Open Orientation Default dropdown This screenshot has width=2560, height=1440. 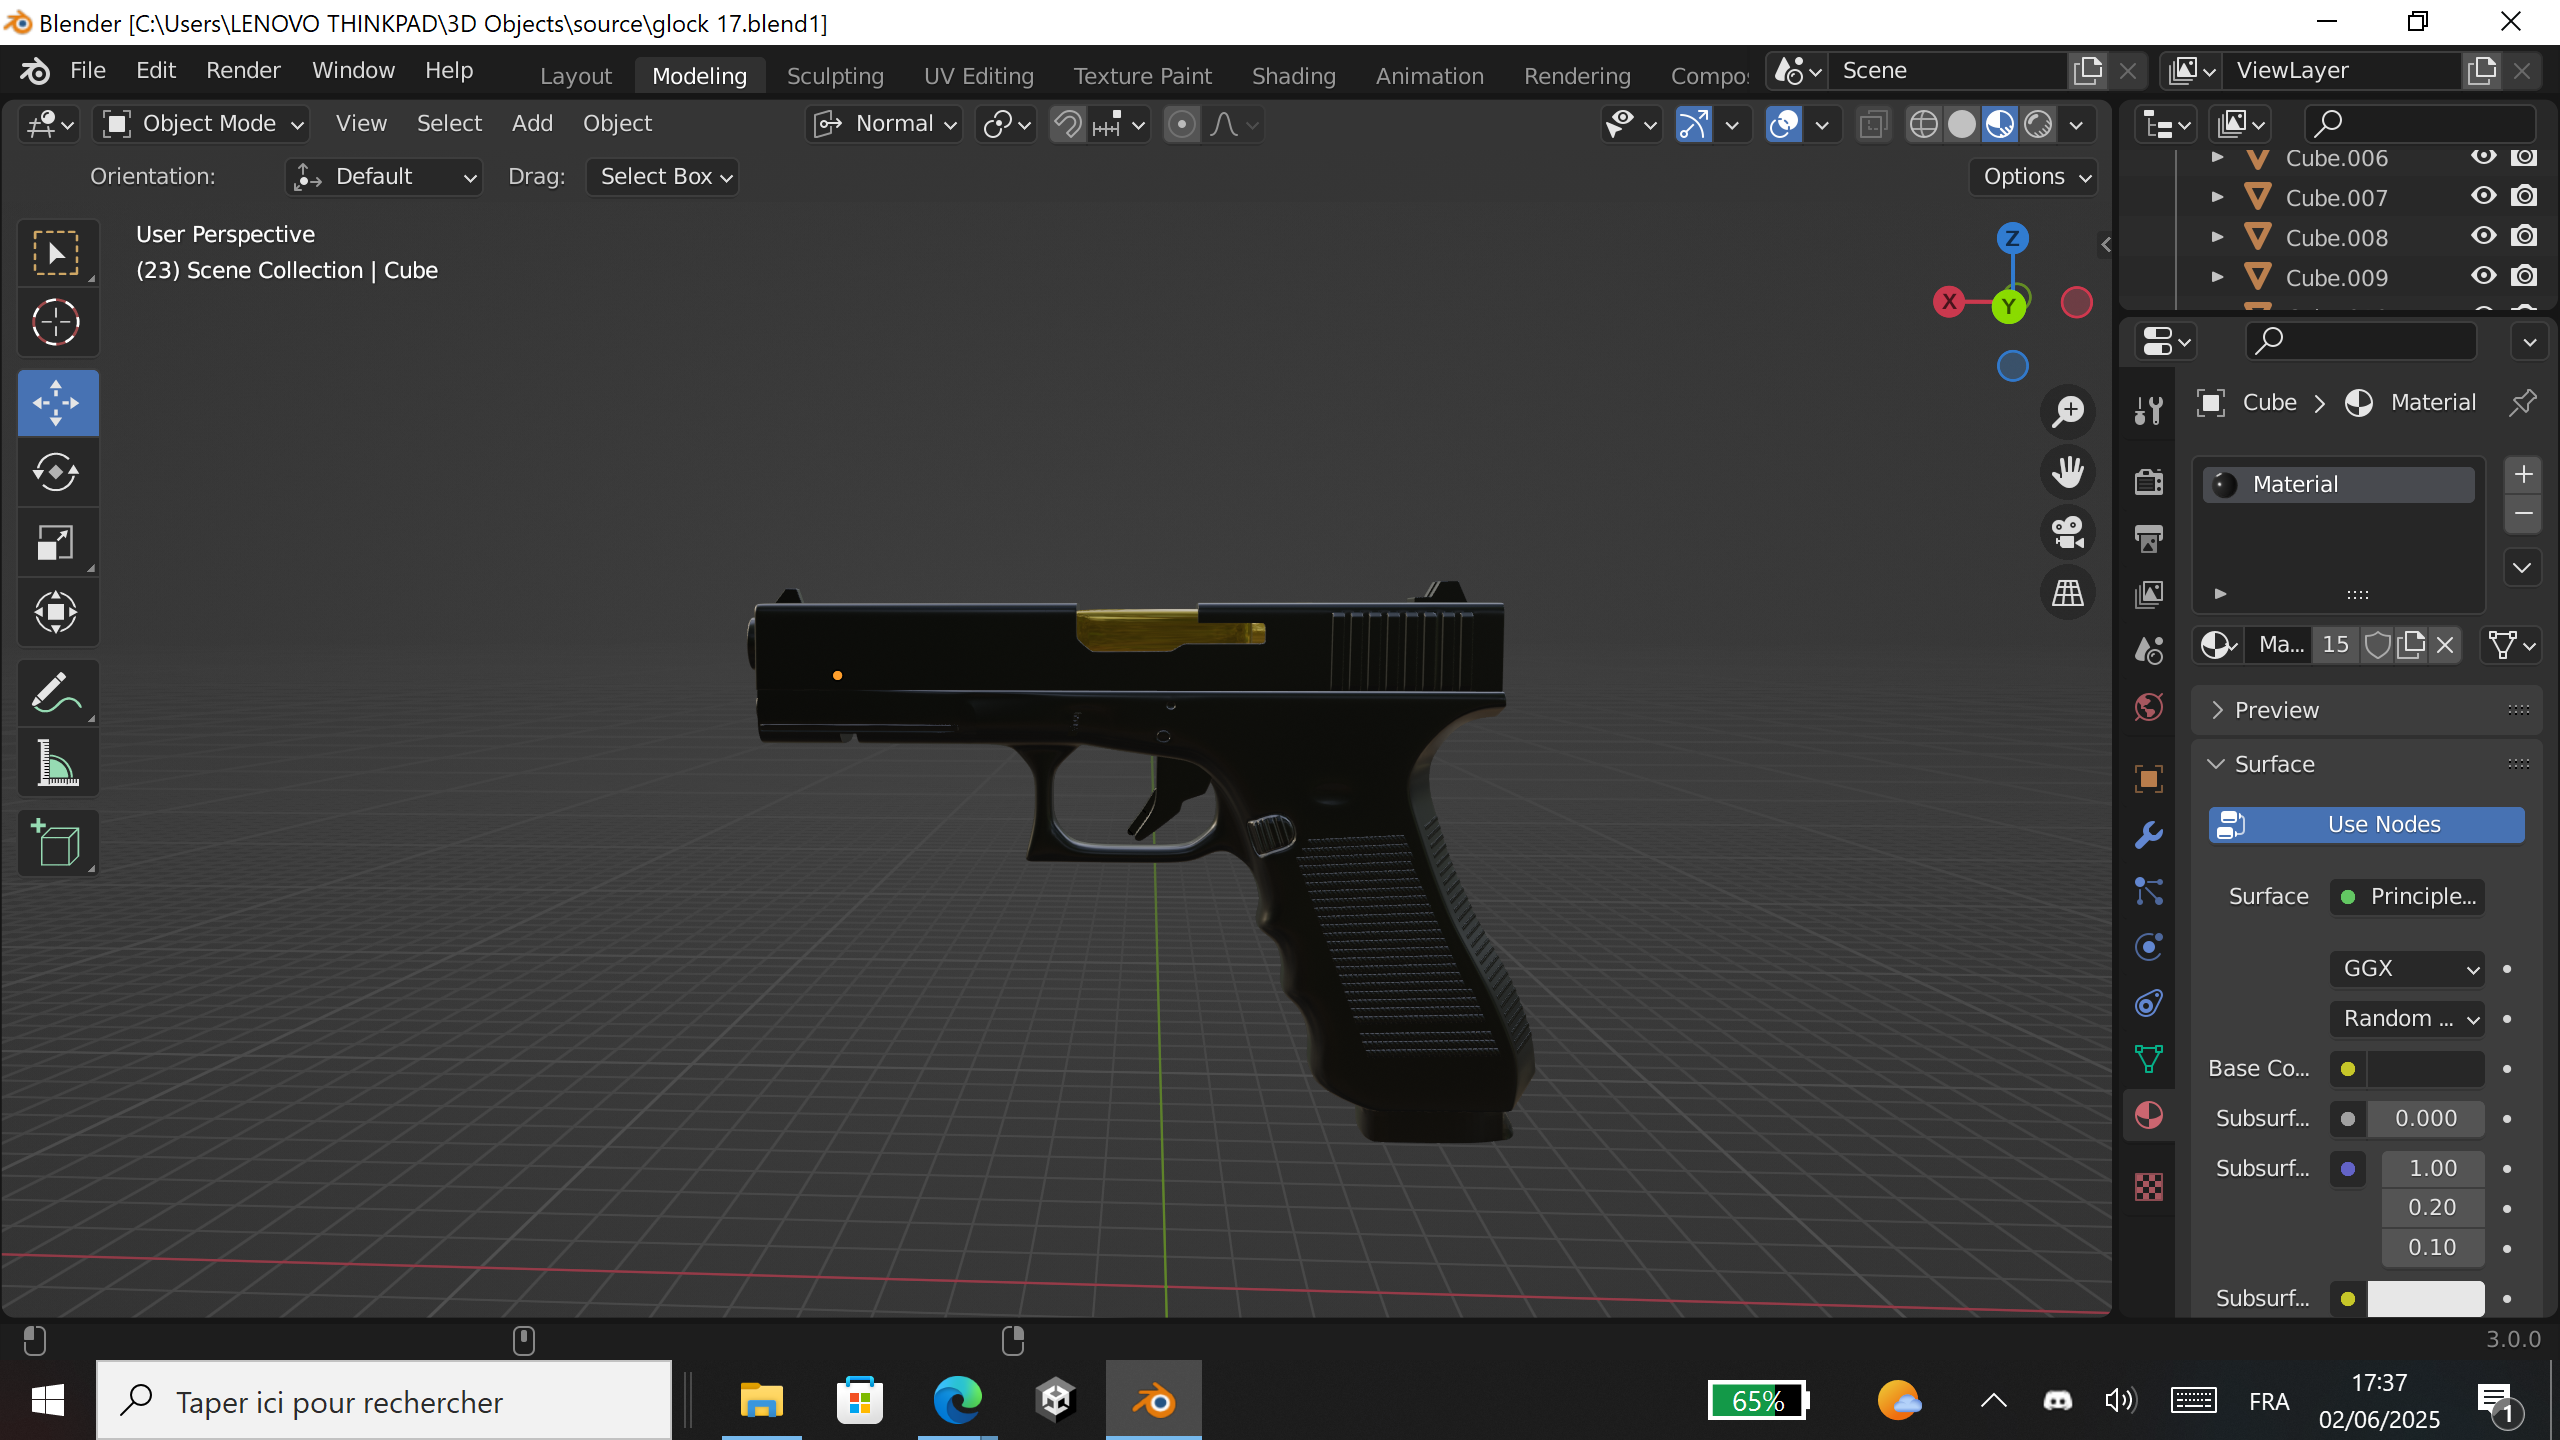tap(384, 177)
